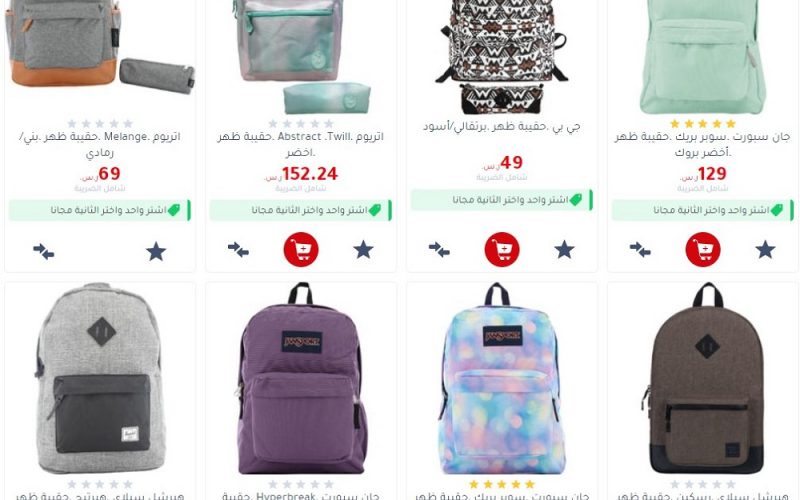The height and width of the screenshot is (500, 800).
Task: Favorite the Melange grey-brown backpack with star icon
Action: tap(156, 251)
